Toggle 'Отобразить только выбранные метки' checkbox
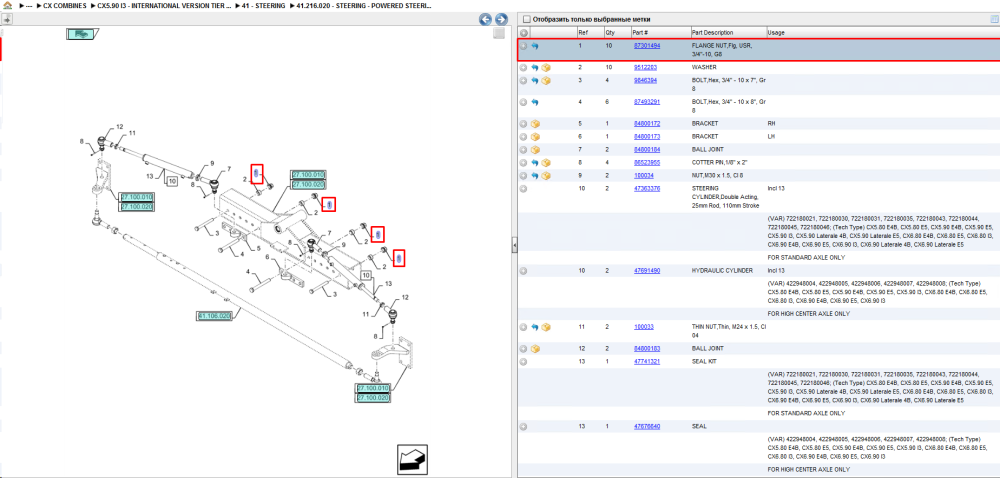The width and height of the screenshot is (1000, 478). [527, 19]
